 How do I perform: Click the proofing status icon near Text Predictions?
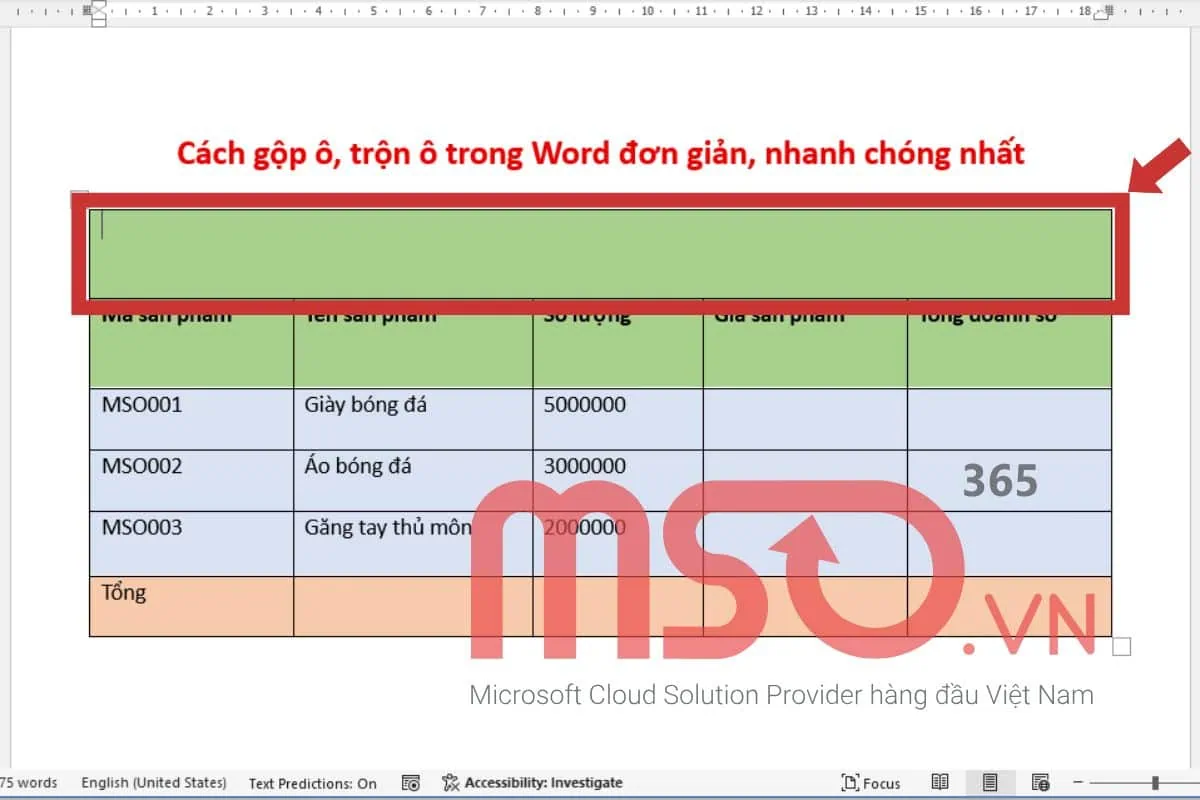coord(410,783)
